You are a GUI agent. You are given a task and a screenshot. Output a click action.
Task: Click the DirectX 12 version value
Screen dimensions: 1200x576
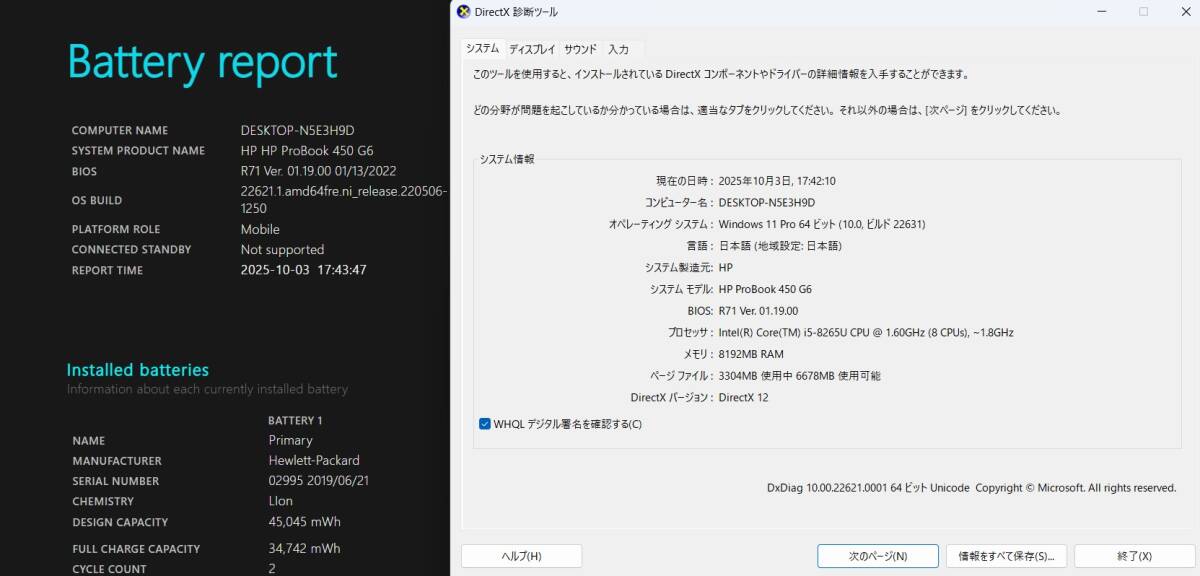click(745, 397)
